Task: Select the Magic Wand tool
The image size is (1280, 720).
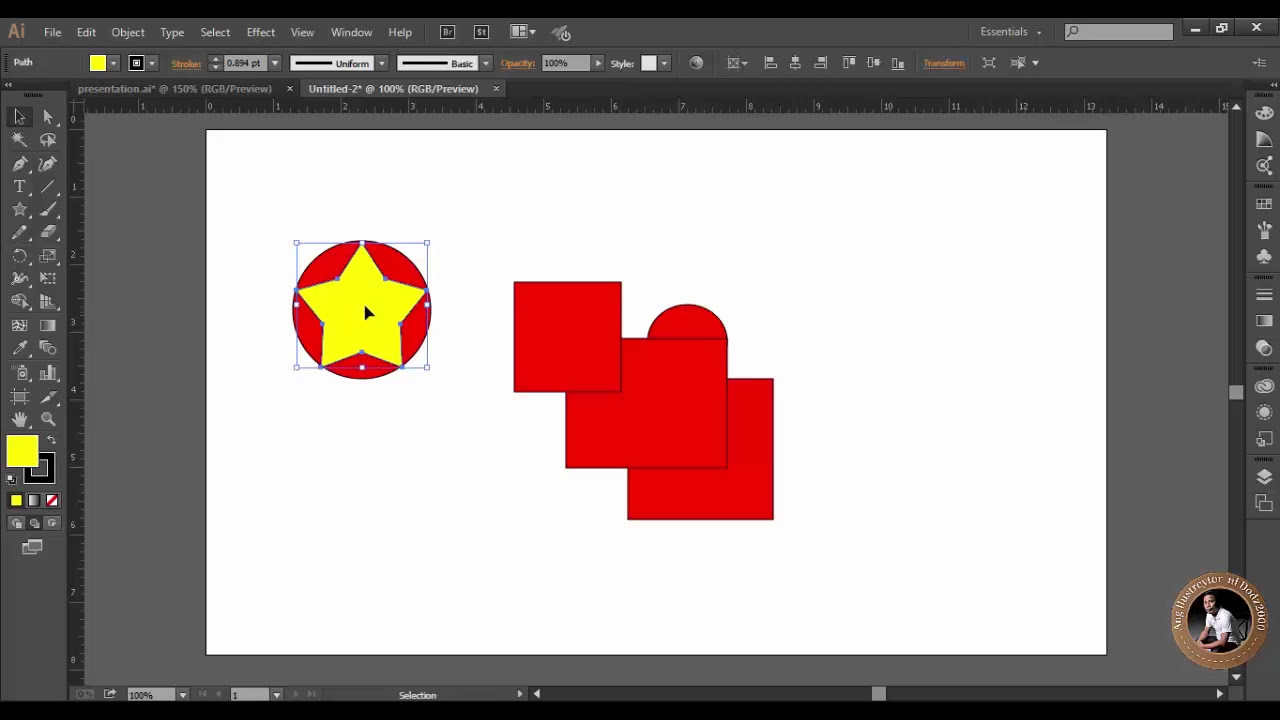Action: click(x=19, y=140)
